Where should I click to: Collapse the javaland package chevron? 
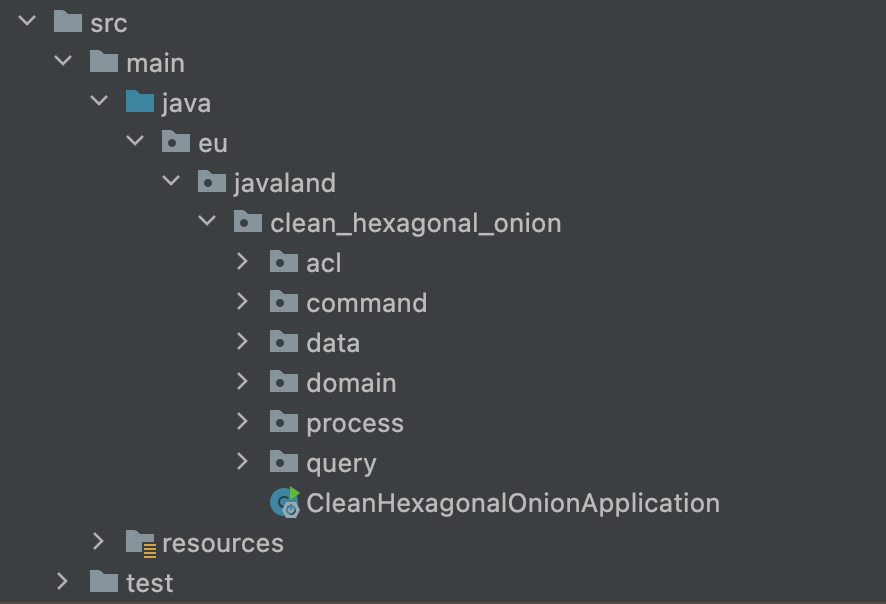[171, 181]
